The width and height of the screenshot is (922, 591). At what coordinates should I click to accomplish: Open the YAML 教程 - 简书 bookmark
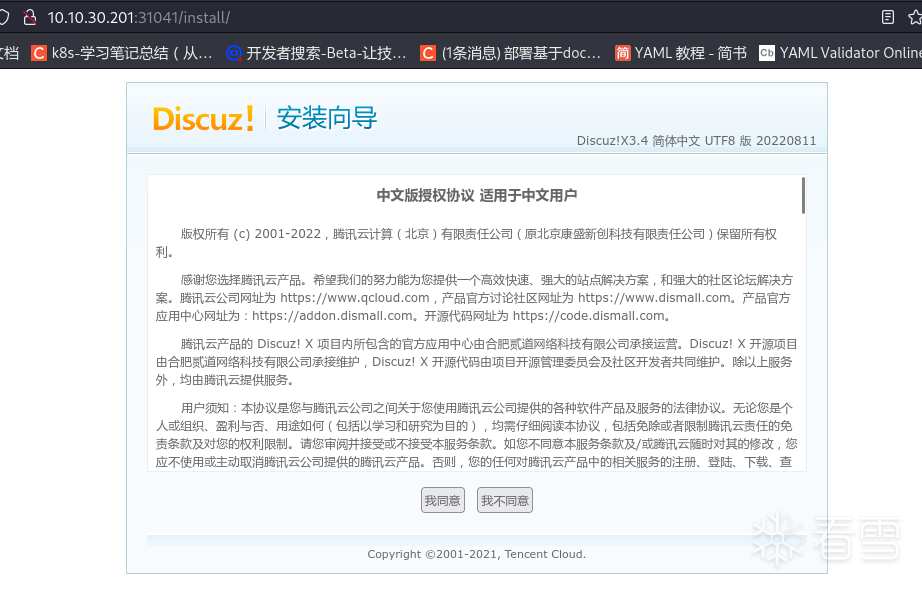tap(681, 53)
